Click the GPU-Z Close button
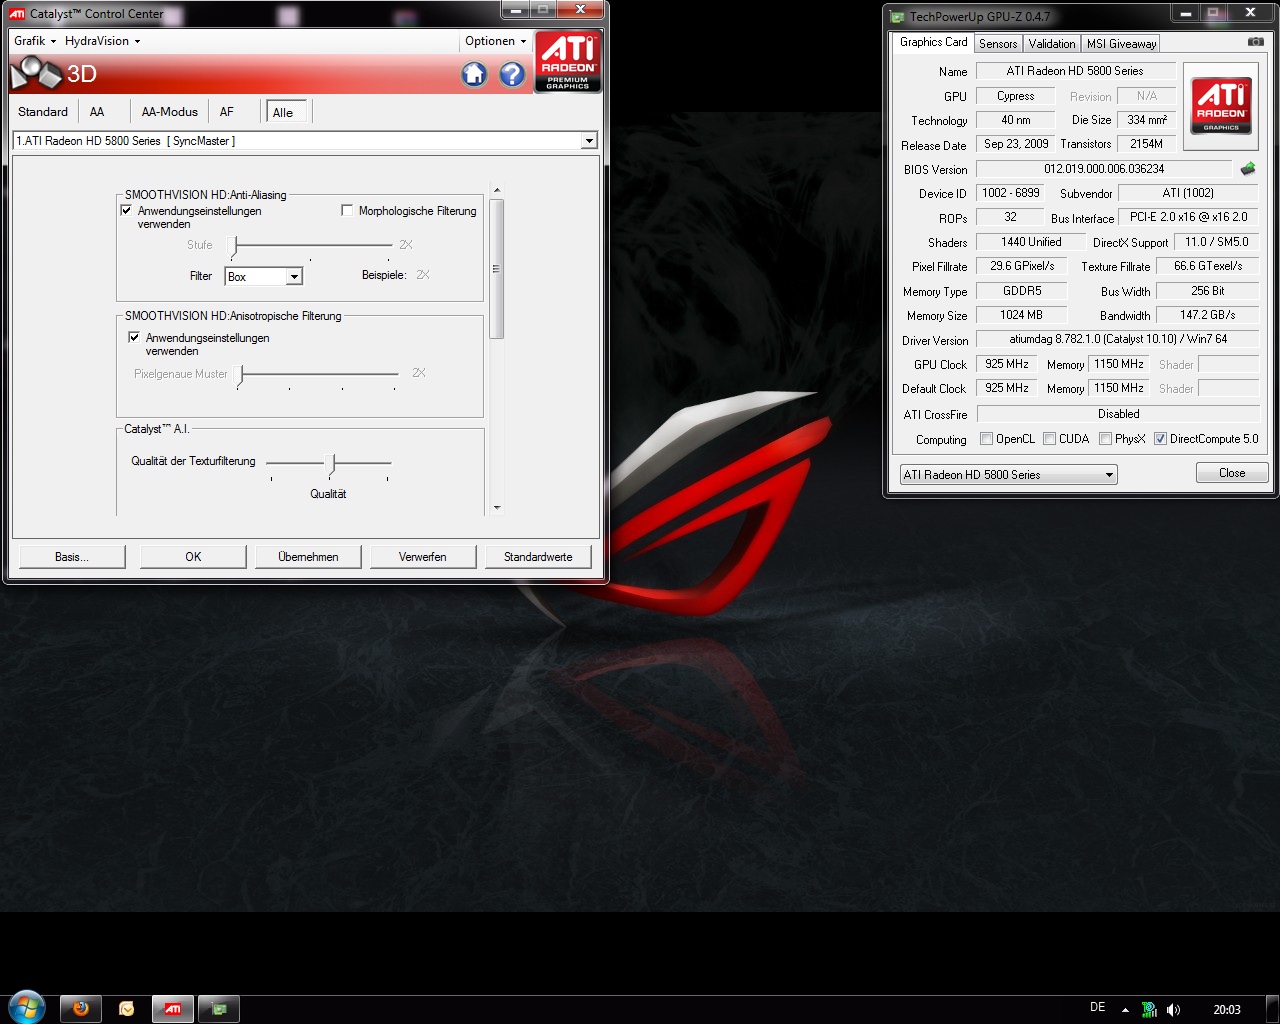Viewport: 1280px width, 1024px height. [x=1232, y=473]
